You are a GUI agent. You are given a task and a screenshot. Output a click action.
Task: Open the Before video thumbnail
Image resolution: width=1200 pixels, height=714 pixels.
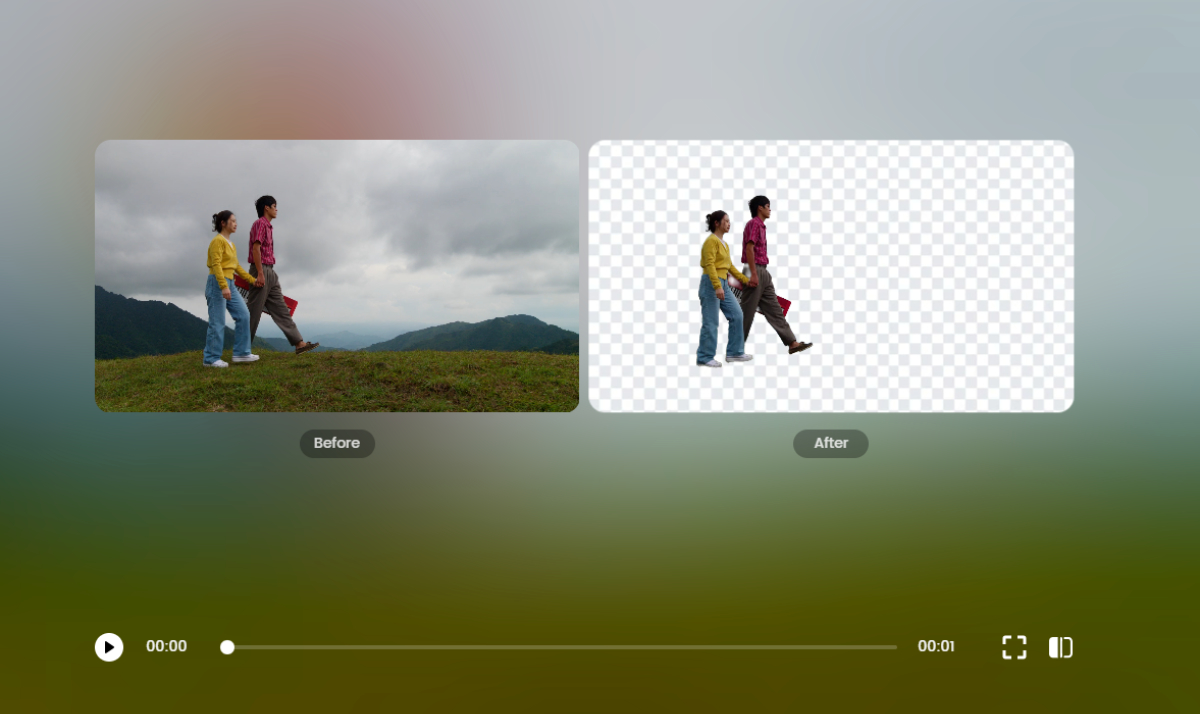pos(337,276)
